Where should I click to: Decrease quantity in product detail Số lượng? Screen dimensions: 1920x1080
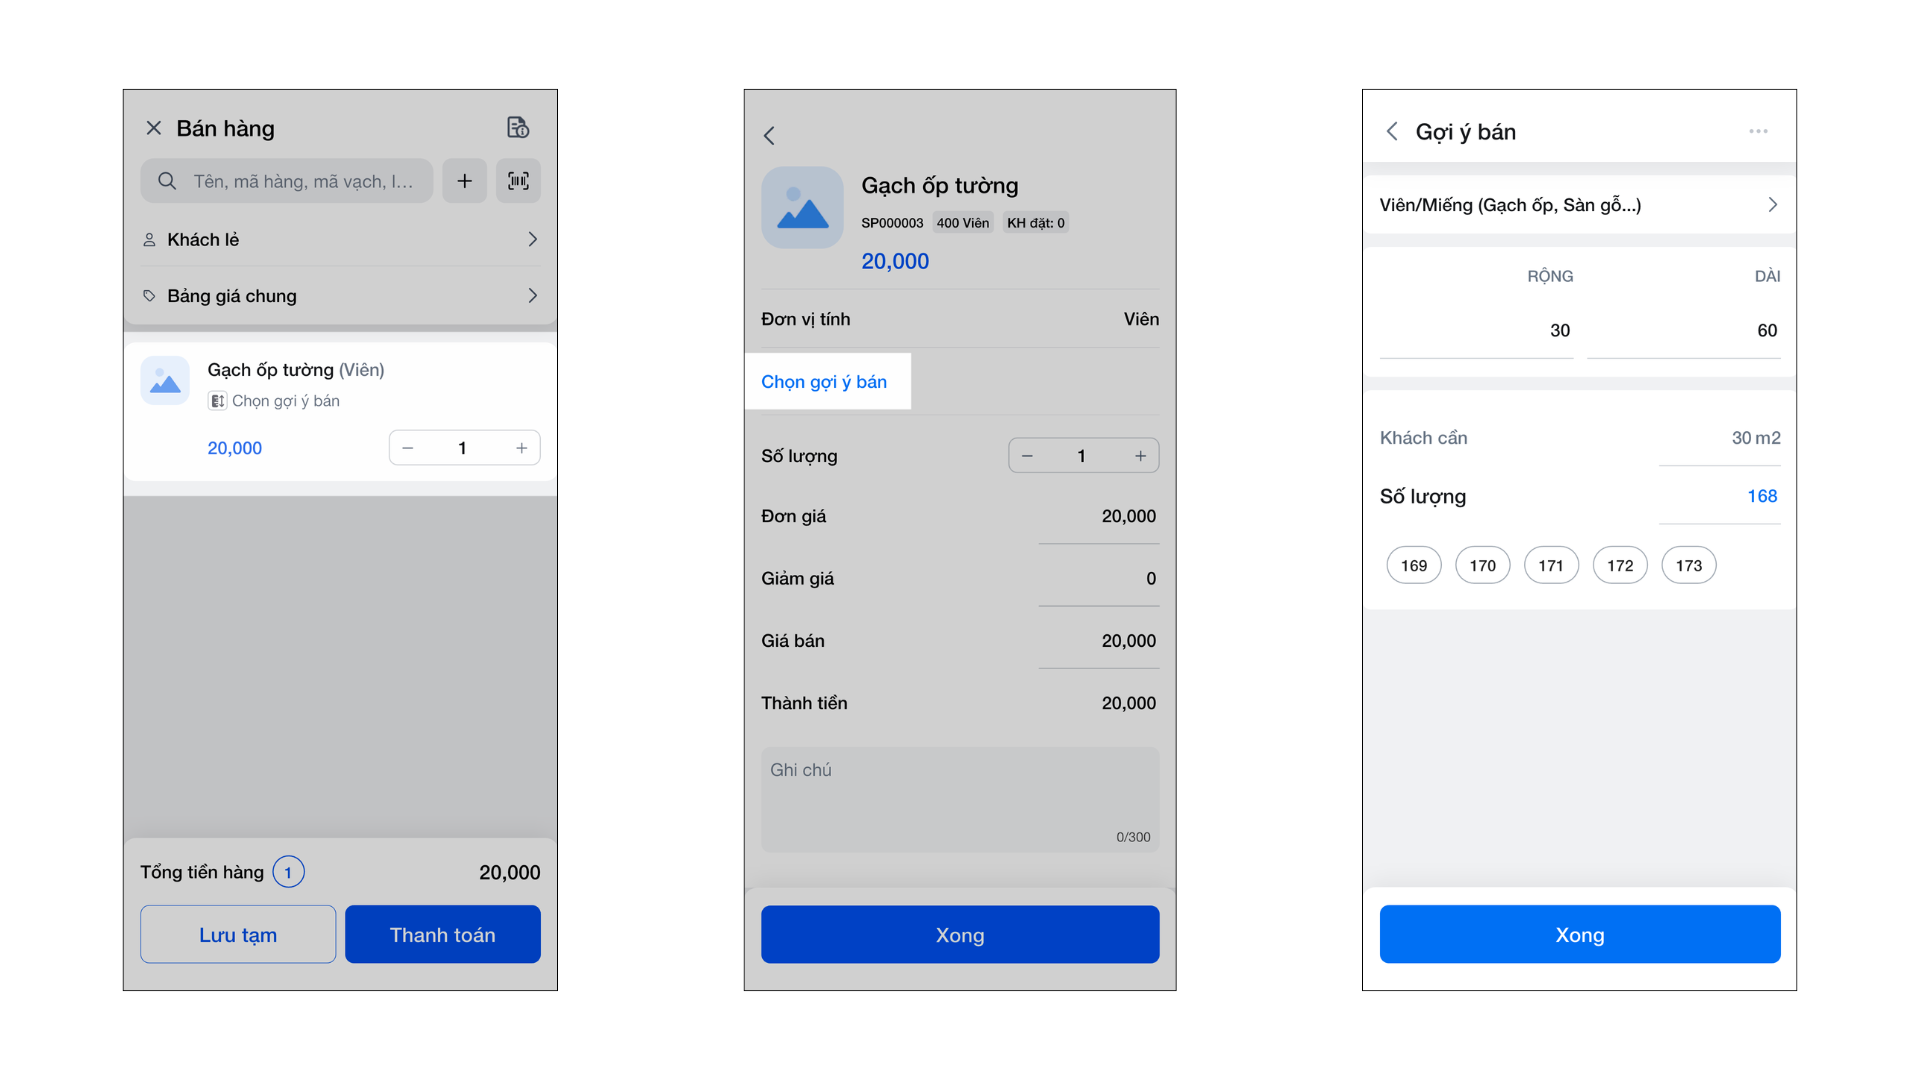click(x=1027, y=456)
